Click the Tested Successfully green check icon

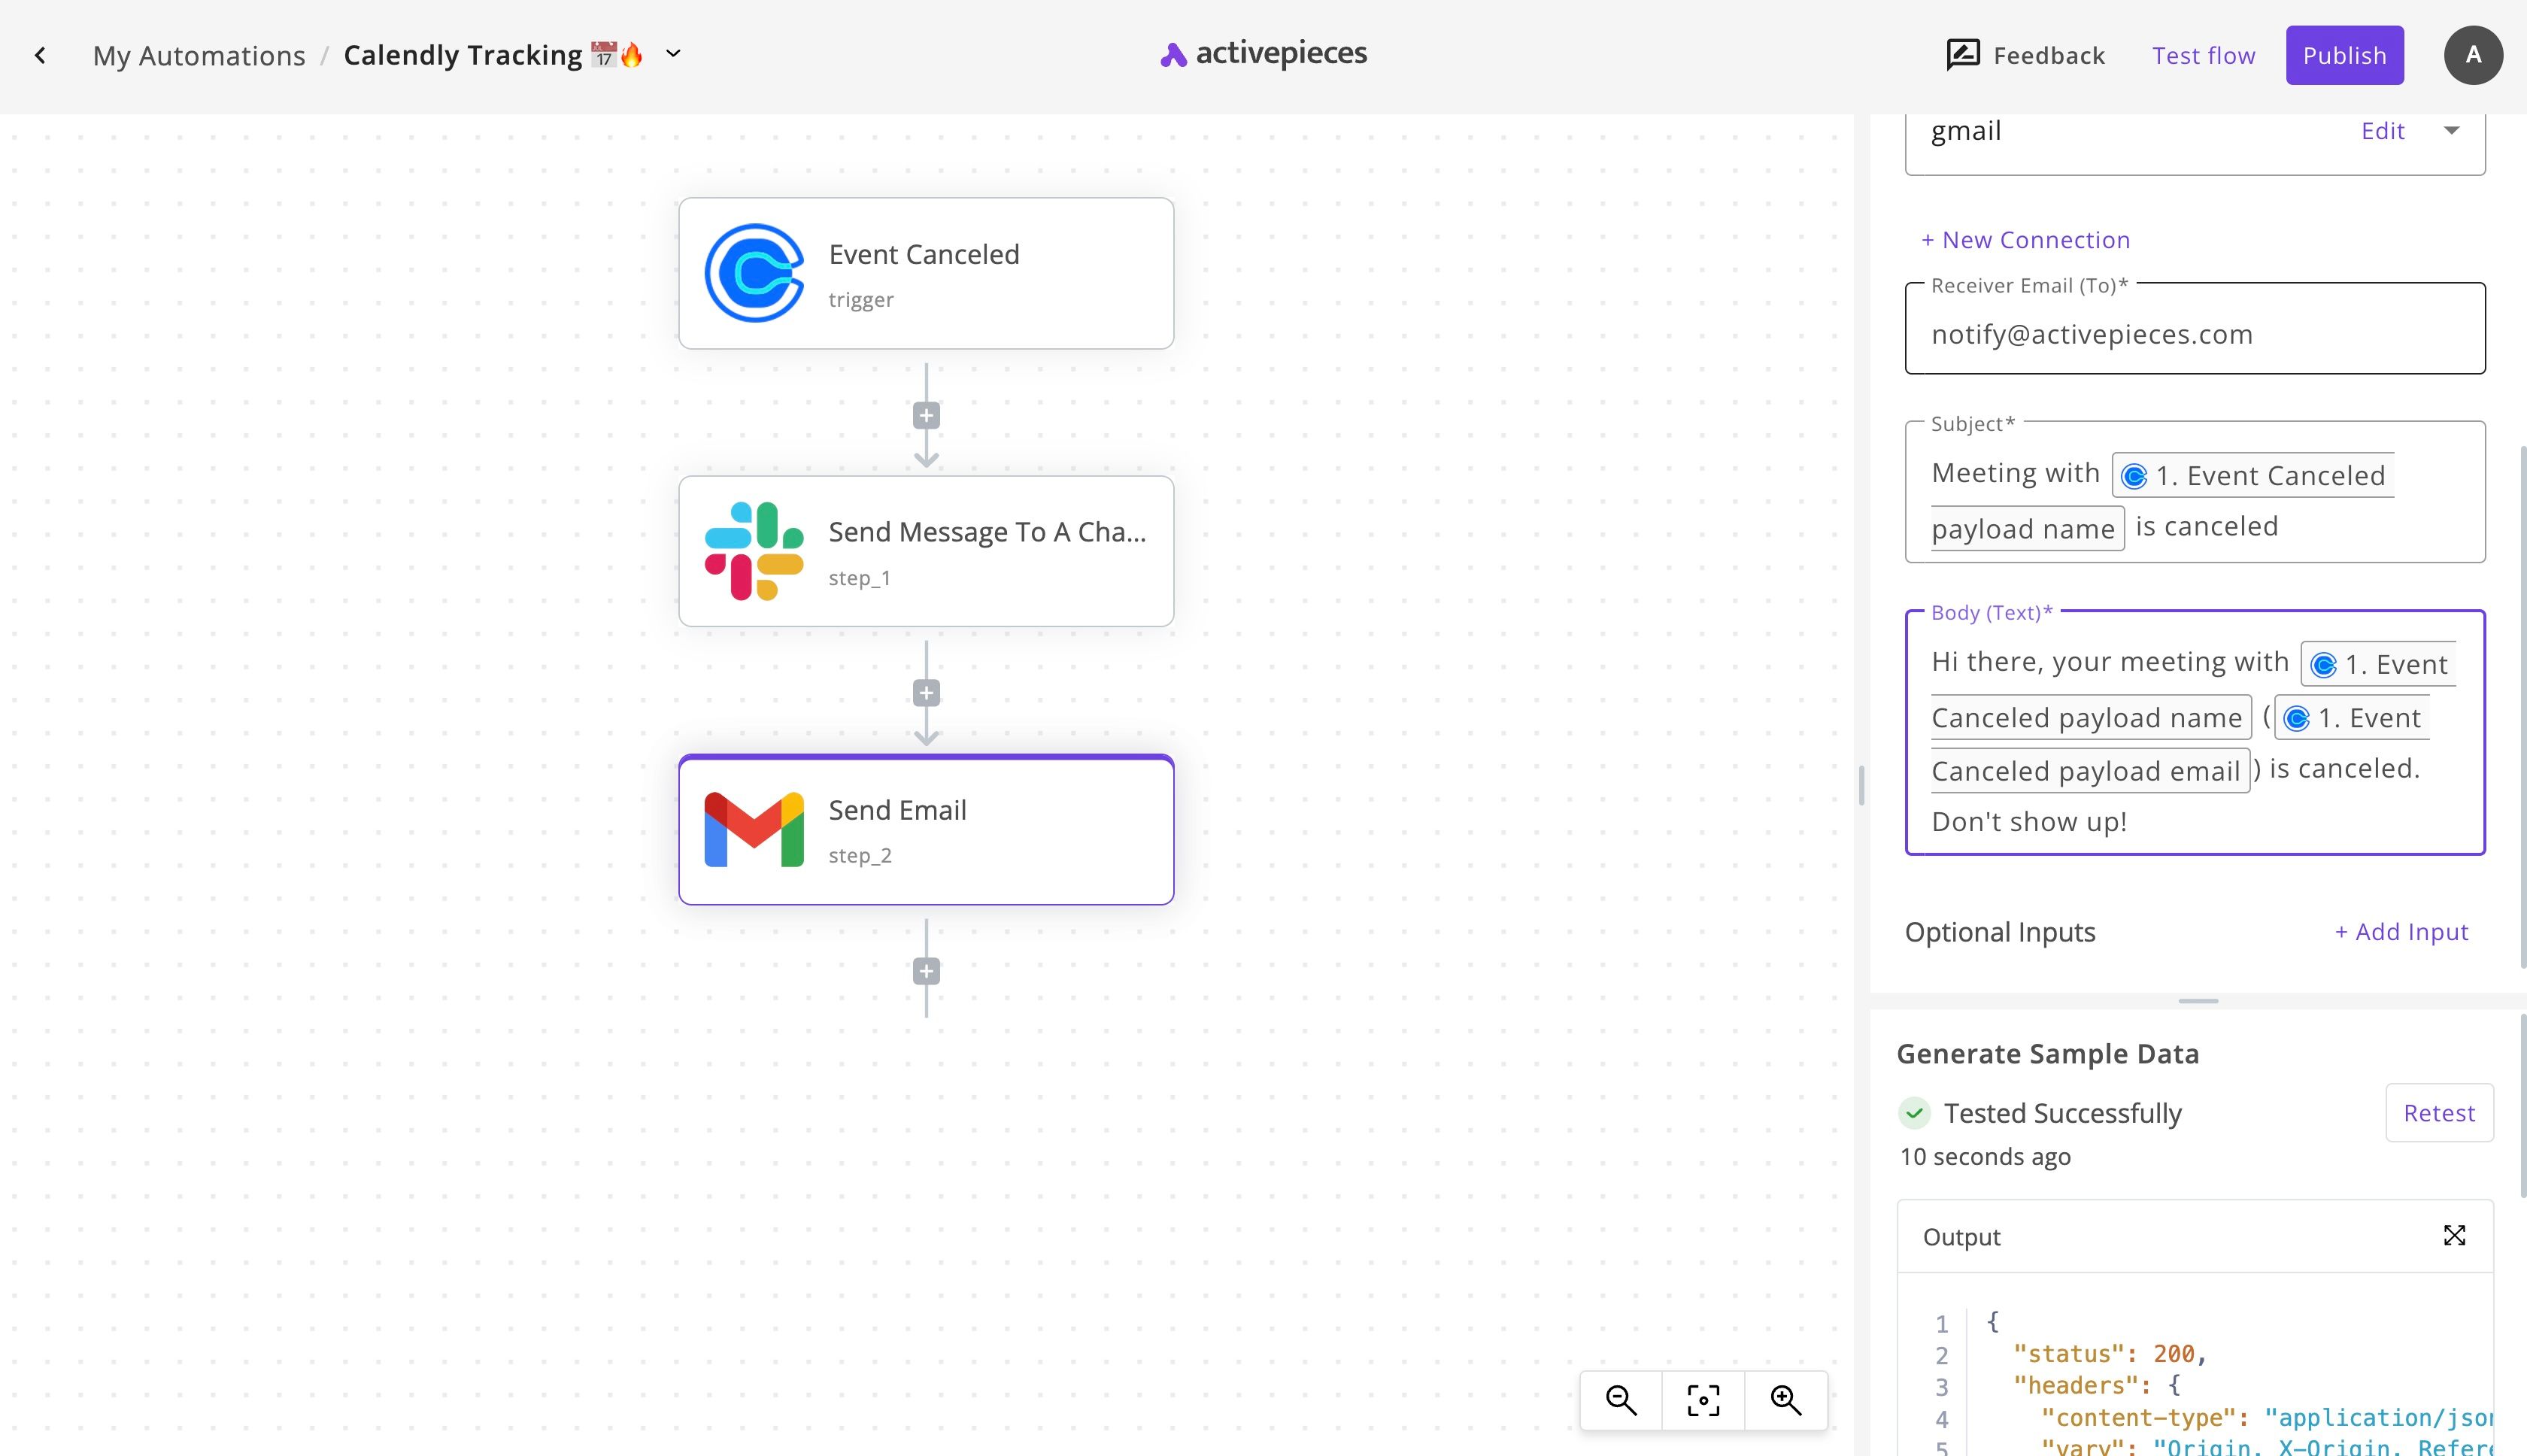[1914, 1113]
